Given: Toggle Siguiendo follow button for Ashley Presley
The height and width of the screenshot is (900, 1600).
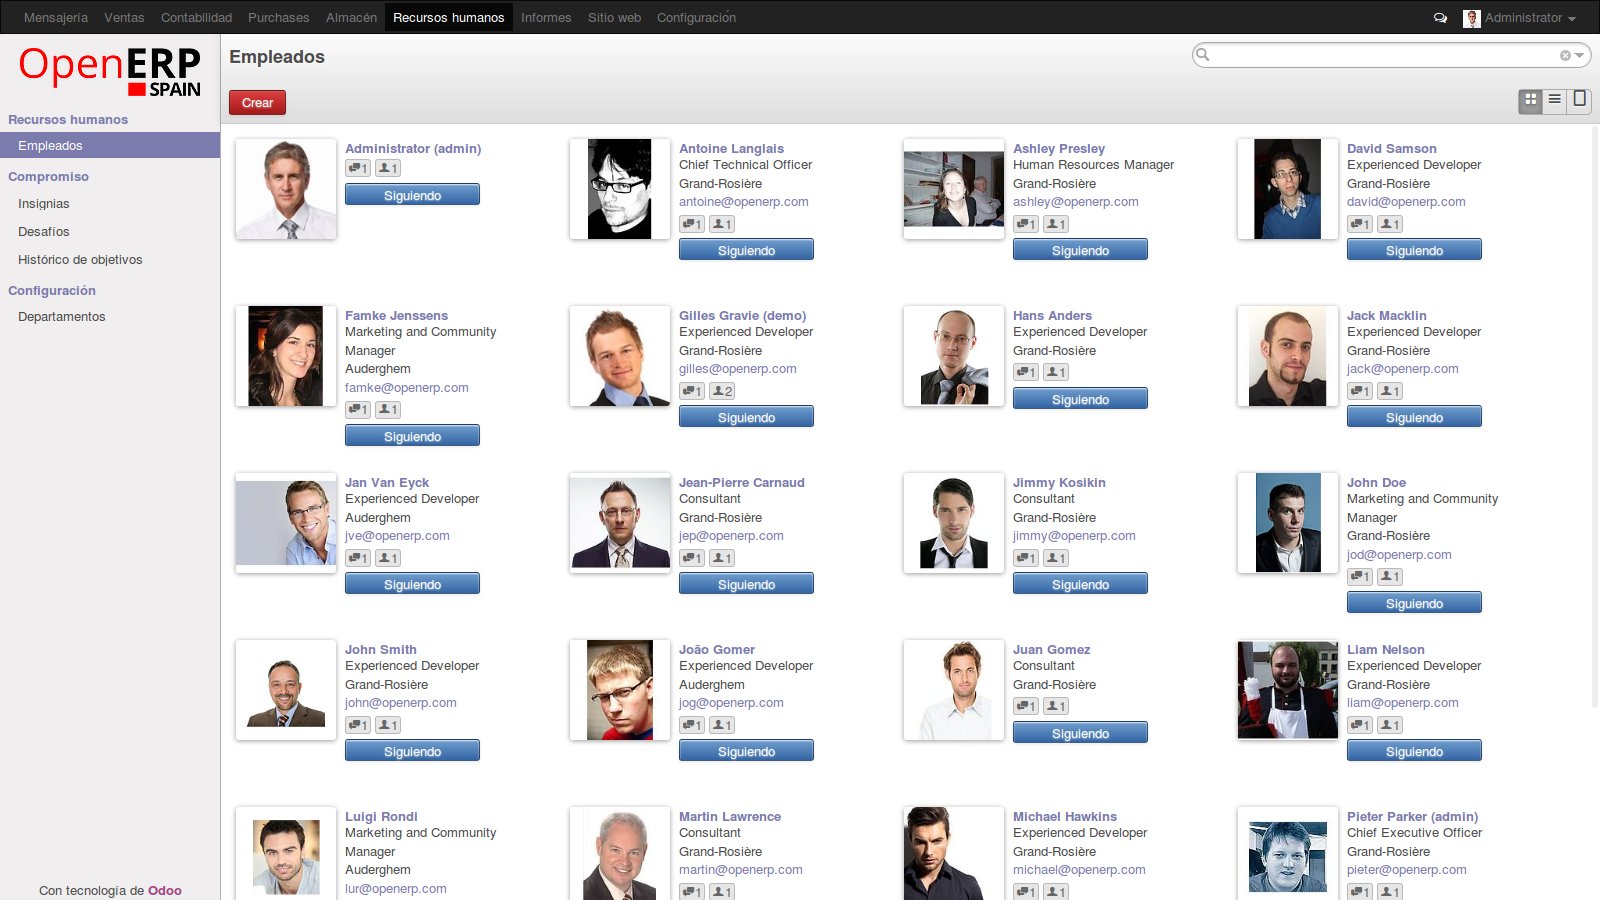Looking at the screenshot, I should pyautogui.click(x=1080, y=250).
